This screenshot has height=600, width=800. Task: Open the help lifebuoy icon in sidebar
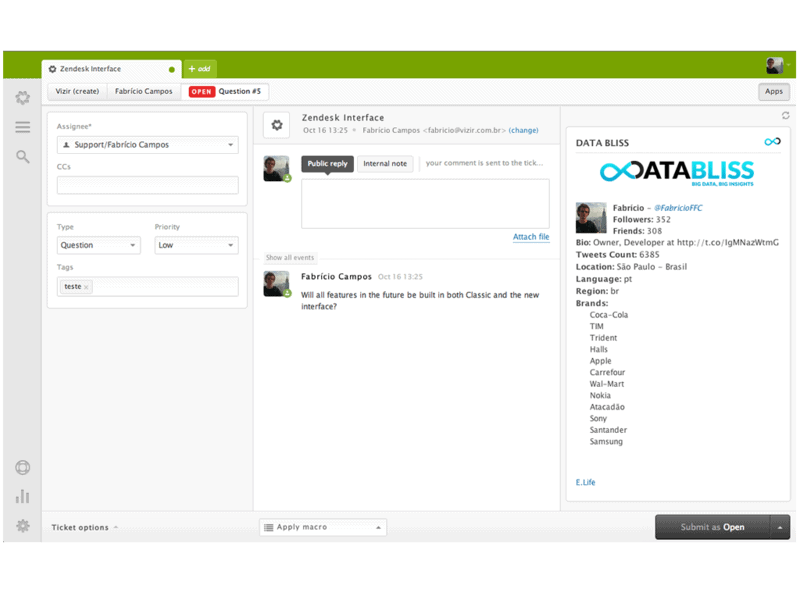22,467
